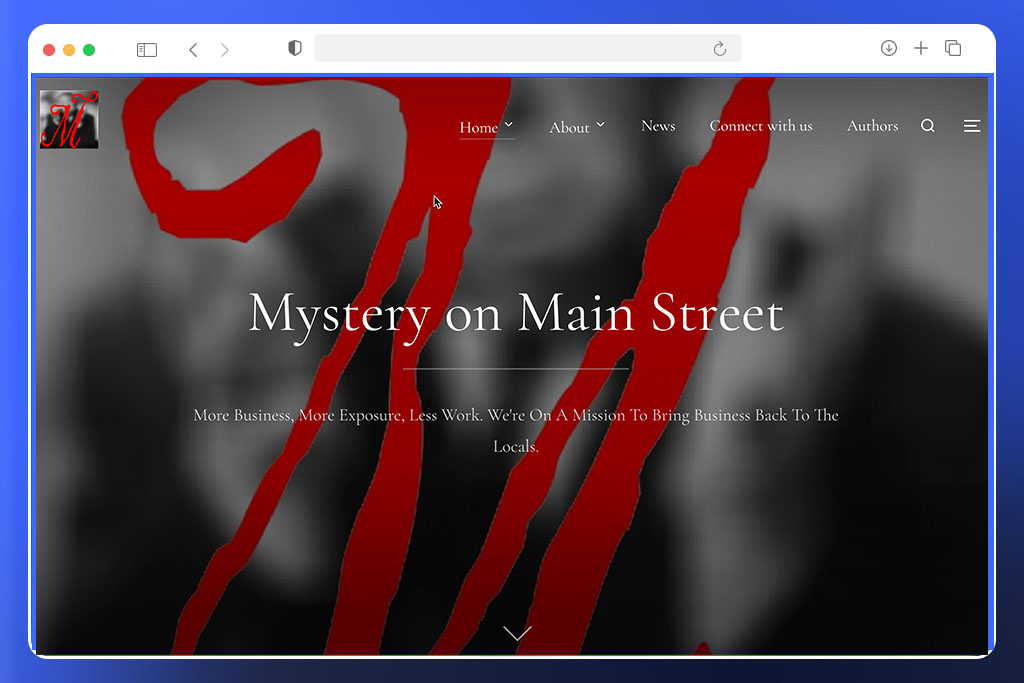Show the tab overview
Screen dimensions: 1024x683
click(953, 48)
